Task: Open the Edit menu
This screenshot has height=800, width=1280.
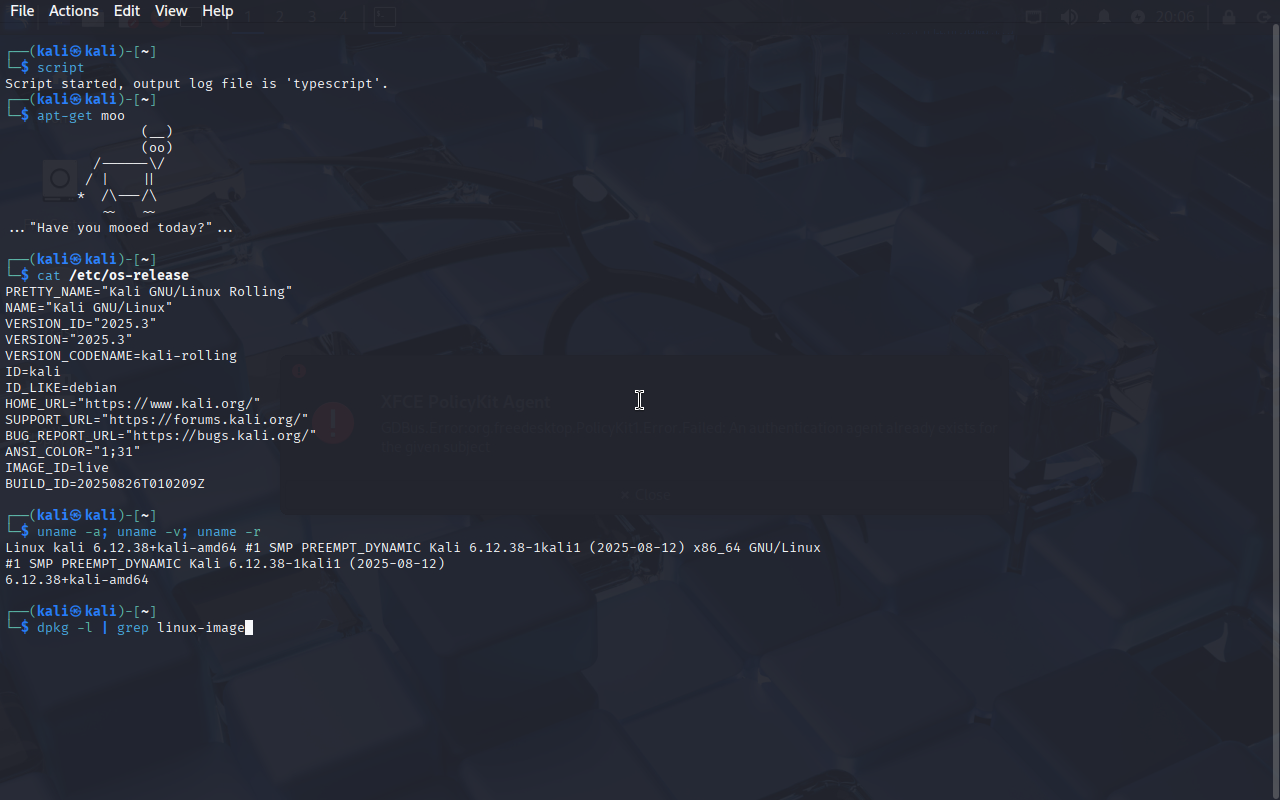Action: tap(127, 11)
